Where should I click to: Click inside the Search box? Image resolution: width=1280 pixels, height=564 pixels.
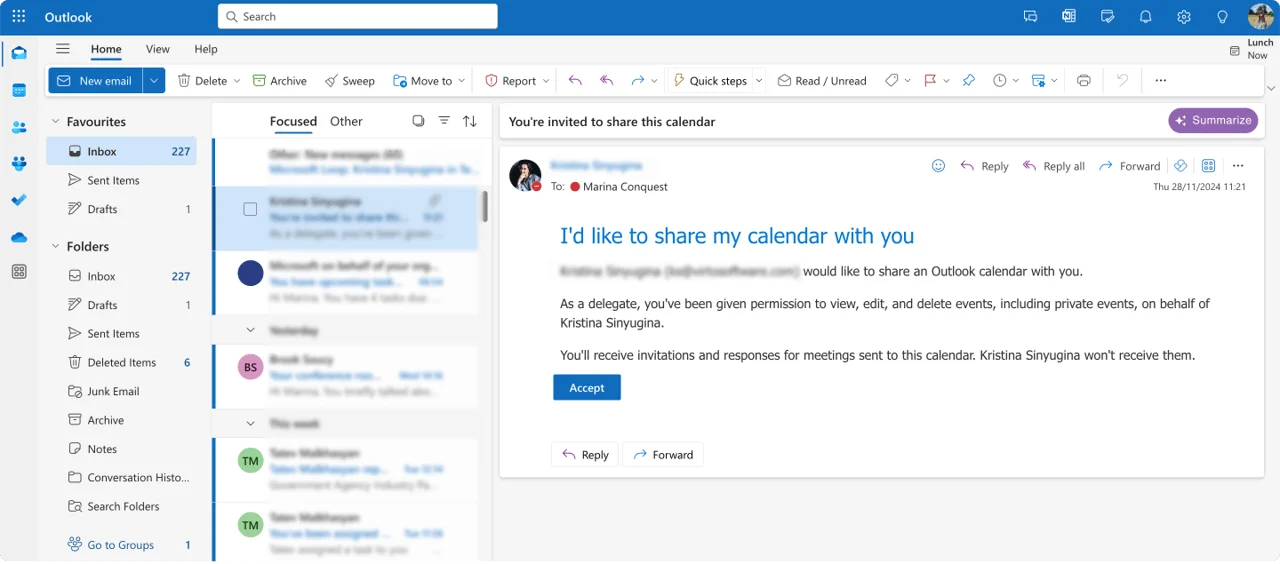(358, 17)
